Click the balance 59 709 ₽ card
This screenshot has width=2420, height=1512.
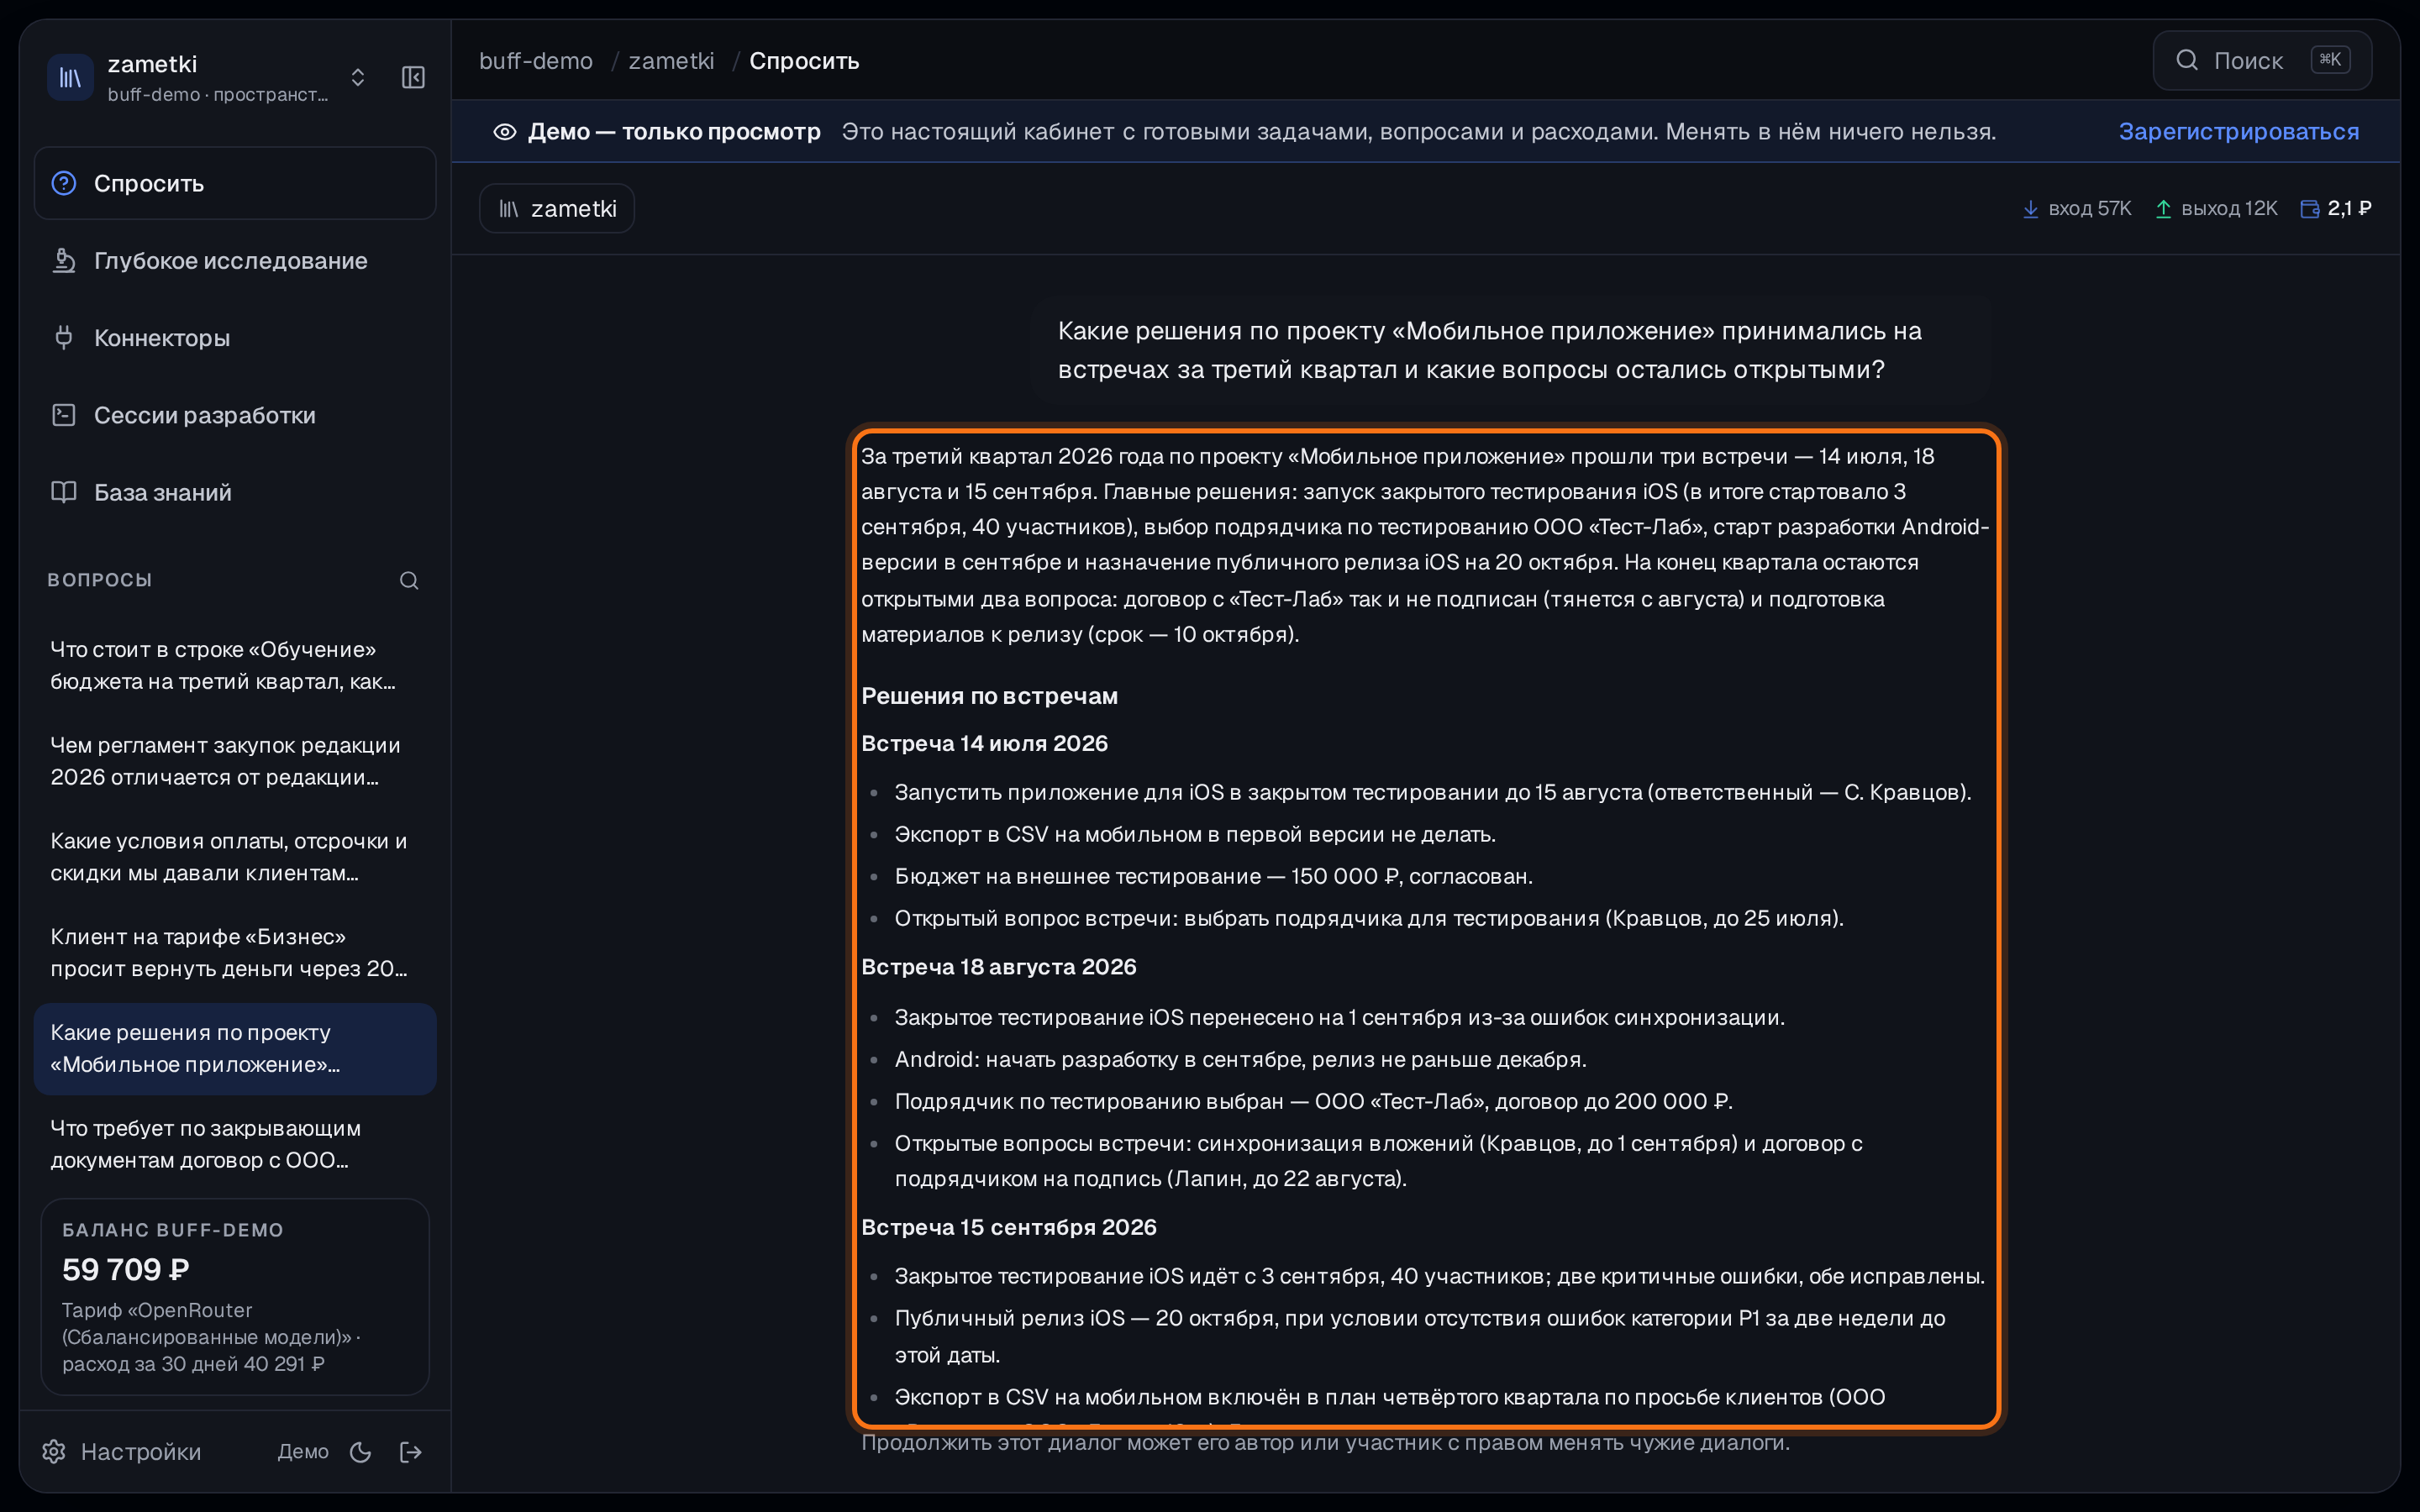point(235,1296)
